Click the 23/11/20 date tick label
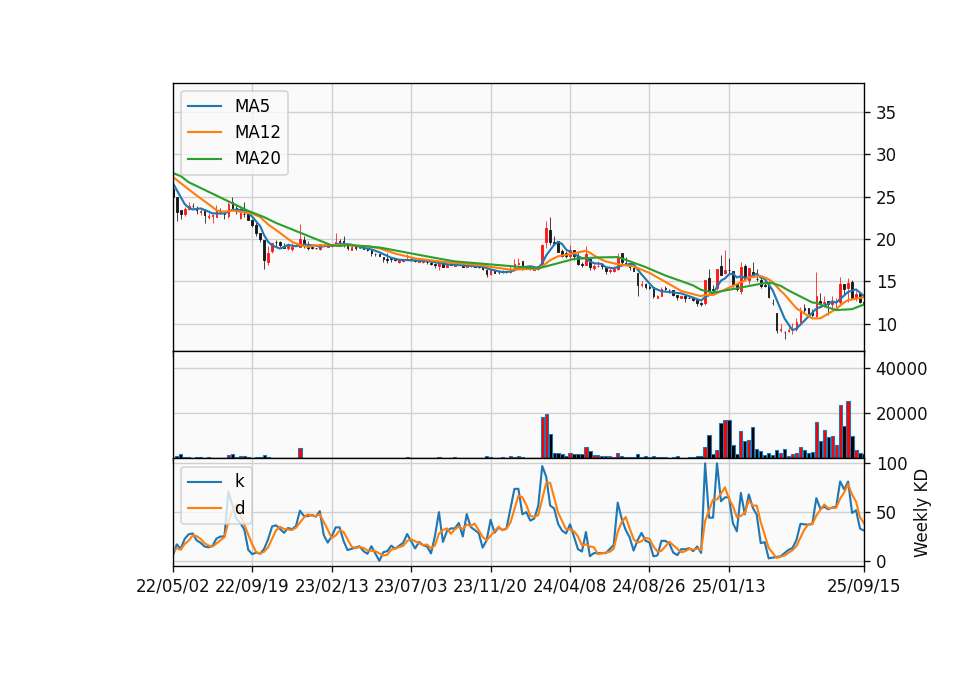960x690 pixels. (490, 586)
